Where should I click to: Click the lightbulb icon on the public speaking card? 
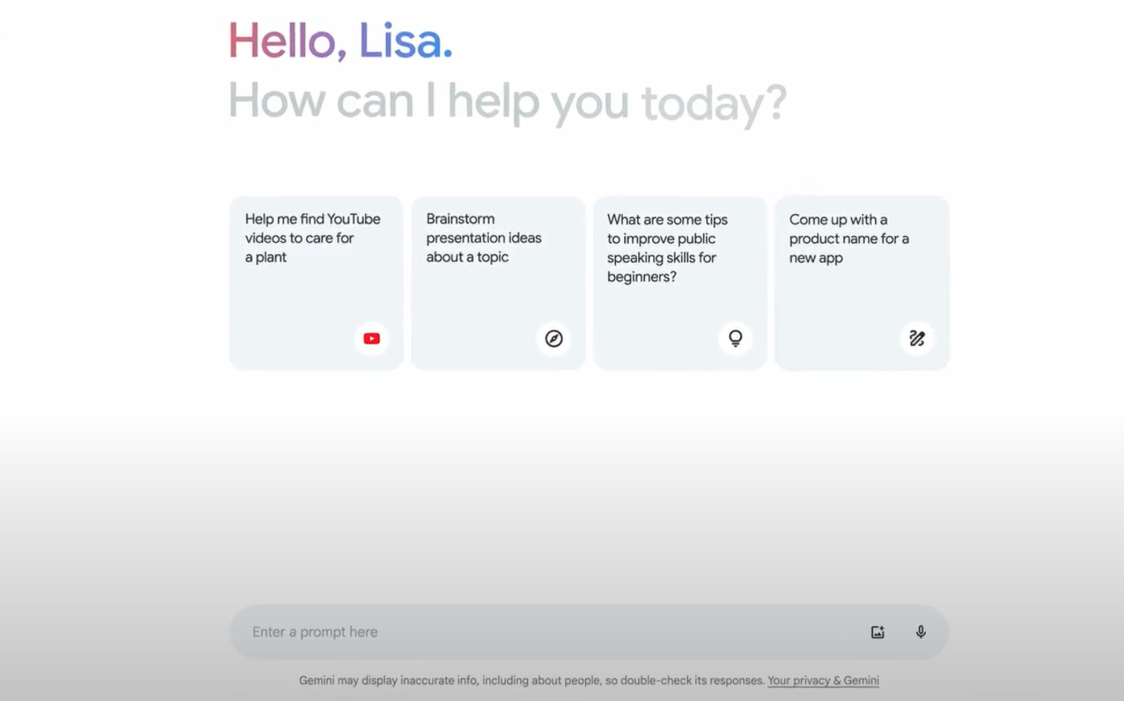click(735, 339)
